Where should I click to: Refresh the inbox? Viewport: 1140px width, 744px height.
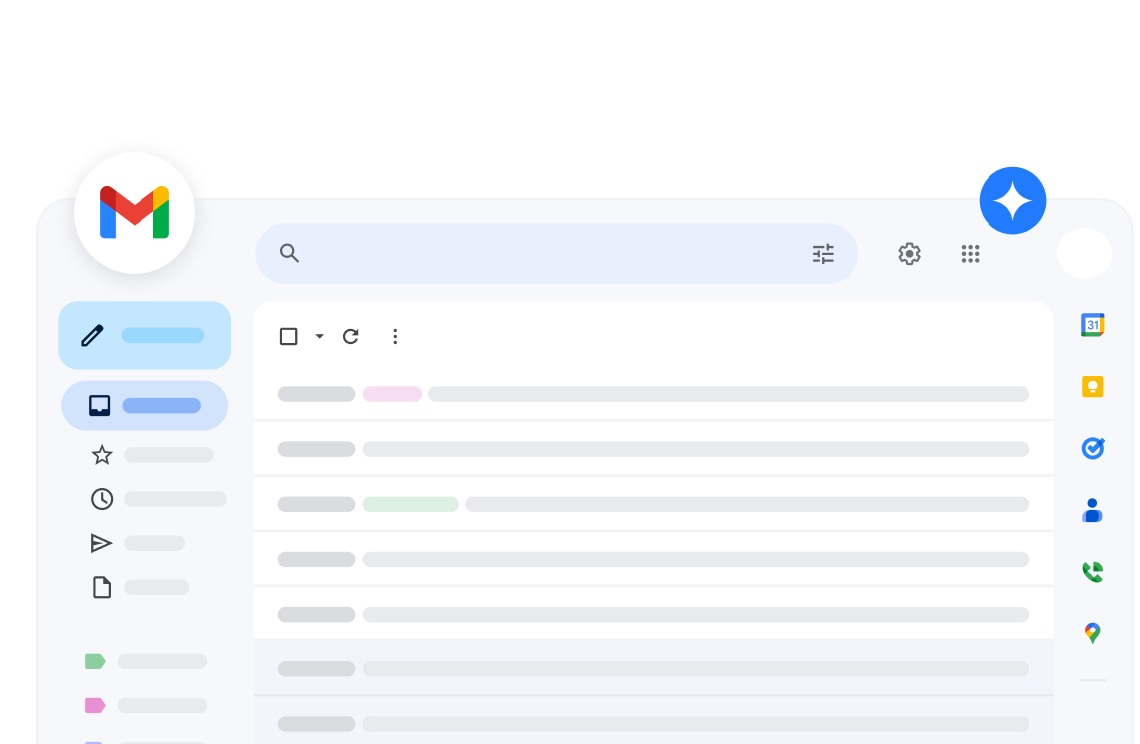click(x=350, y=336)
